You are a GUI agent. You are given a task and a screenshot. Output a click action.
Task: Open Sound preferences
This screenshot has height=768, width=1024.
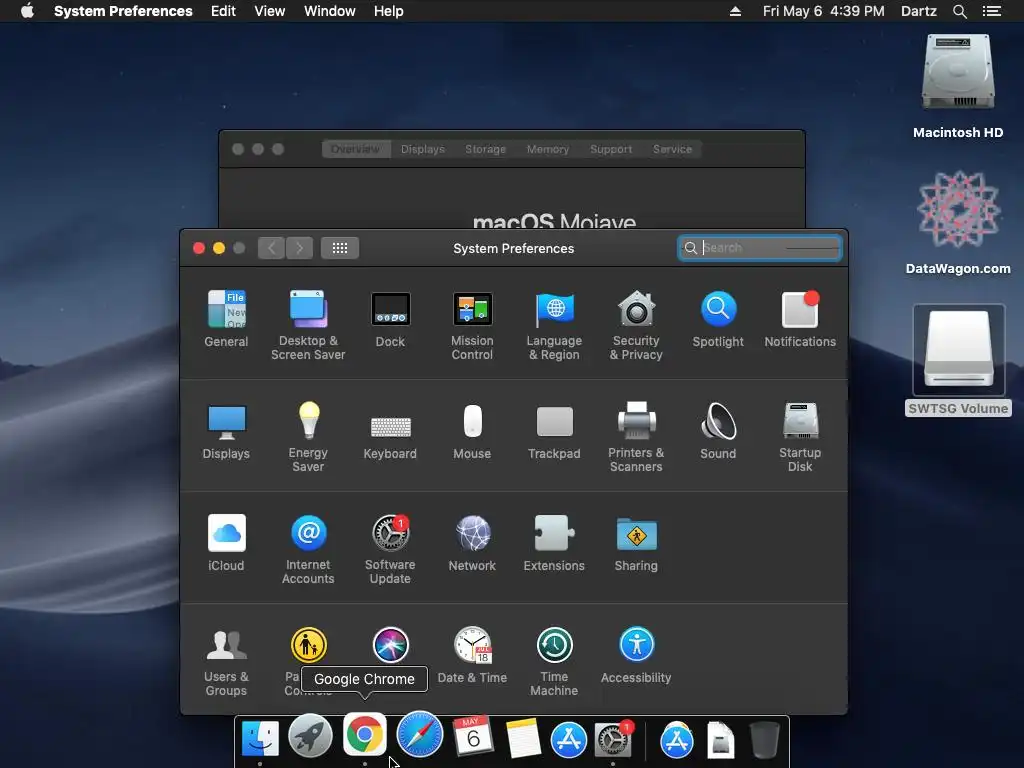click(x=718, y=431)
